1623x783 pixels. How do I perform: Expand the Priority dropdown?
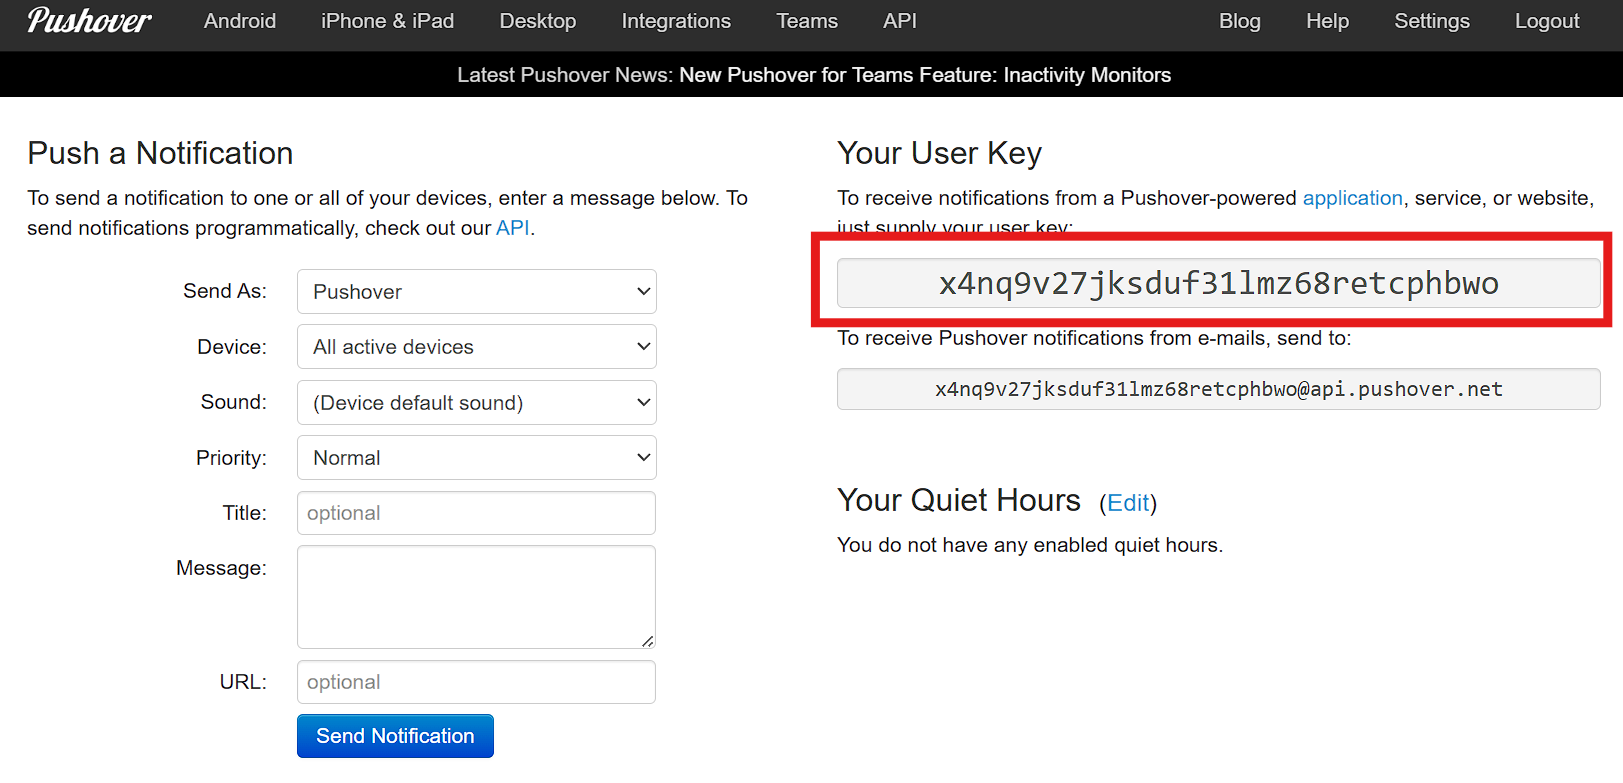coord(476,458)
